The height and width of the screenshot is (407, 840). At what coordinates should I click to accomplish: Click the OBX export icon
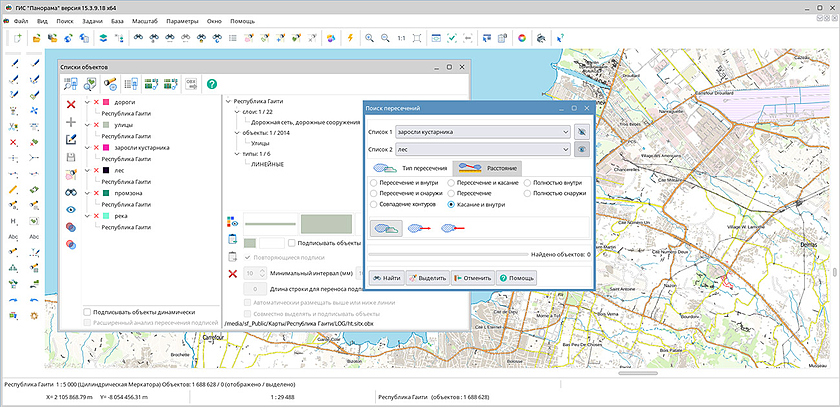[189, 85]
